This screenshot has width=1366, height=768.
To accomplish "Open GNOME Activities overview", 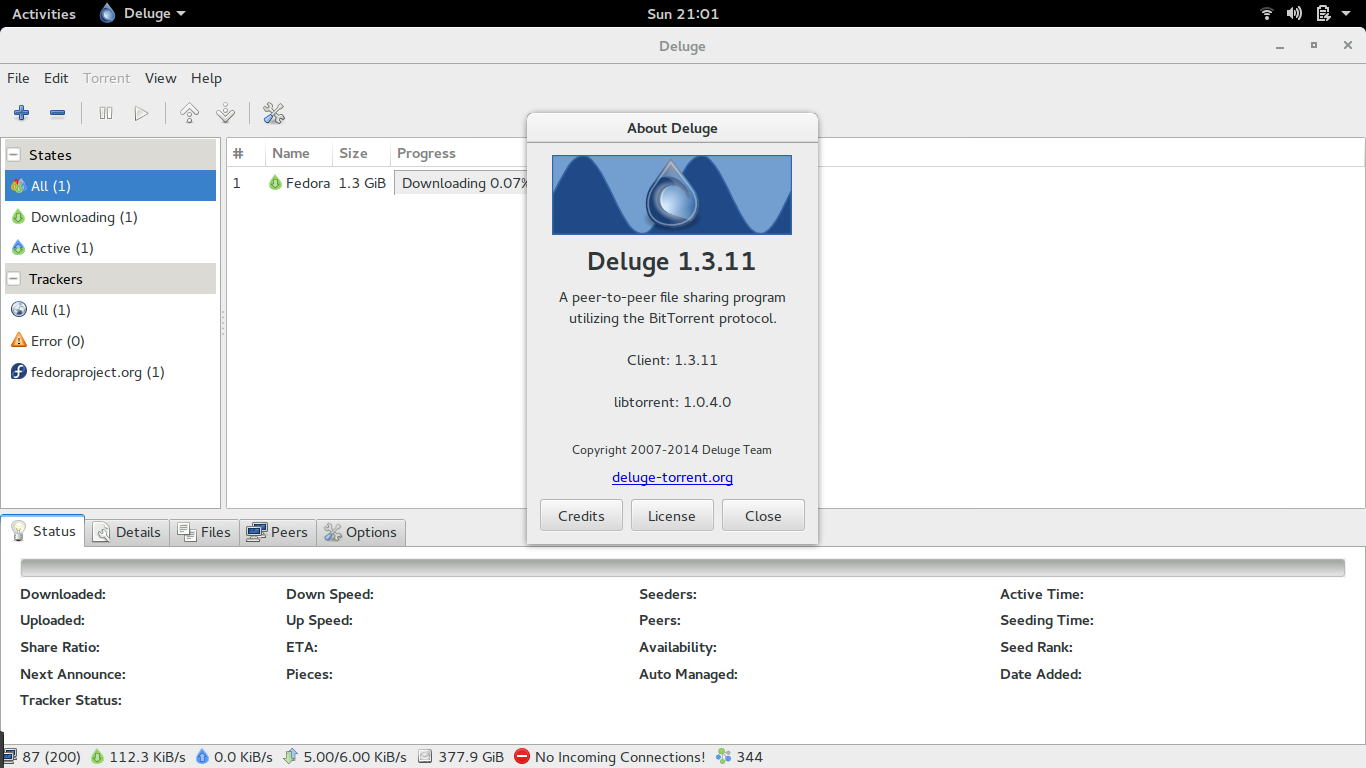I will 44,14.
